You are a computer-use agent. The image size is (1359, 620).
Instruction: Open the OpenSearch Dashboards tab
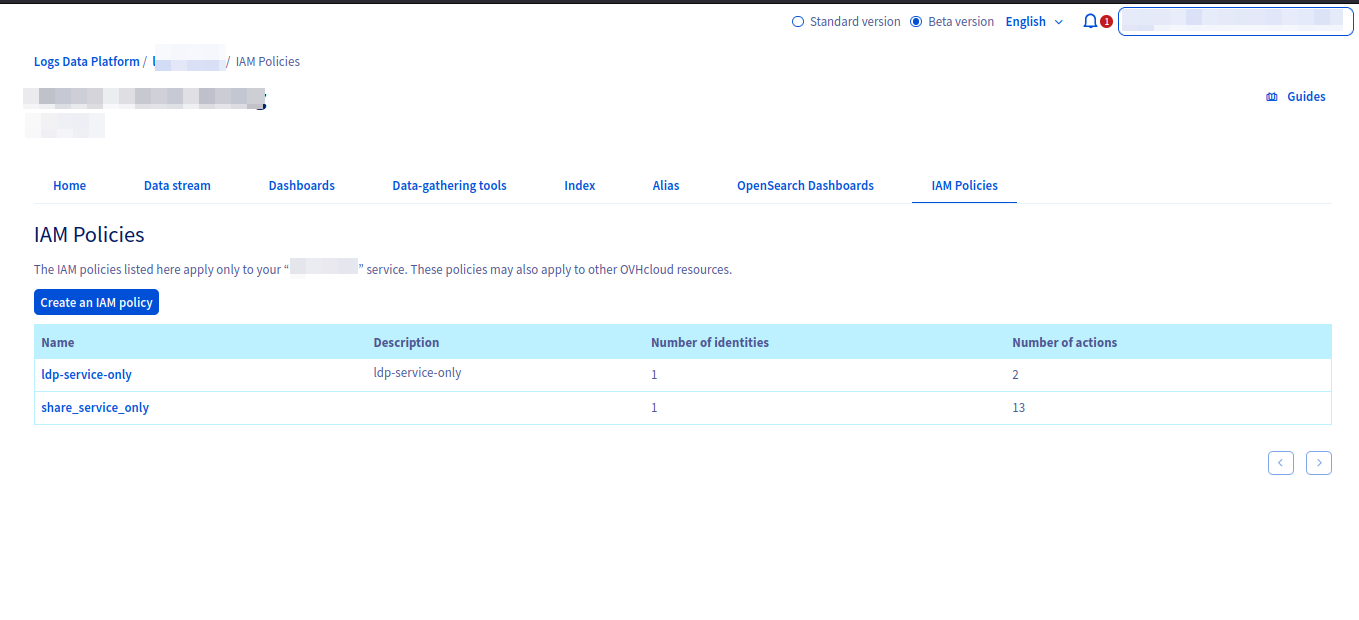click(805, 186)
